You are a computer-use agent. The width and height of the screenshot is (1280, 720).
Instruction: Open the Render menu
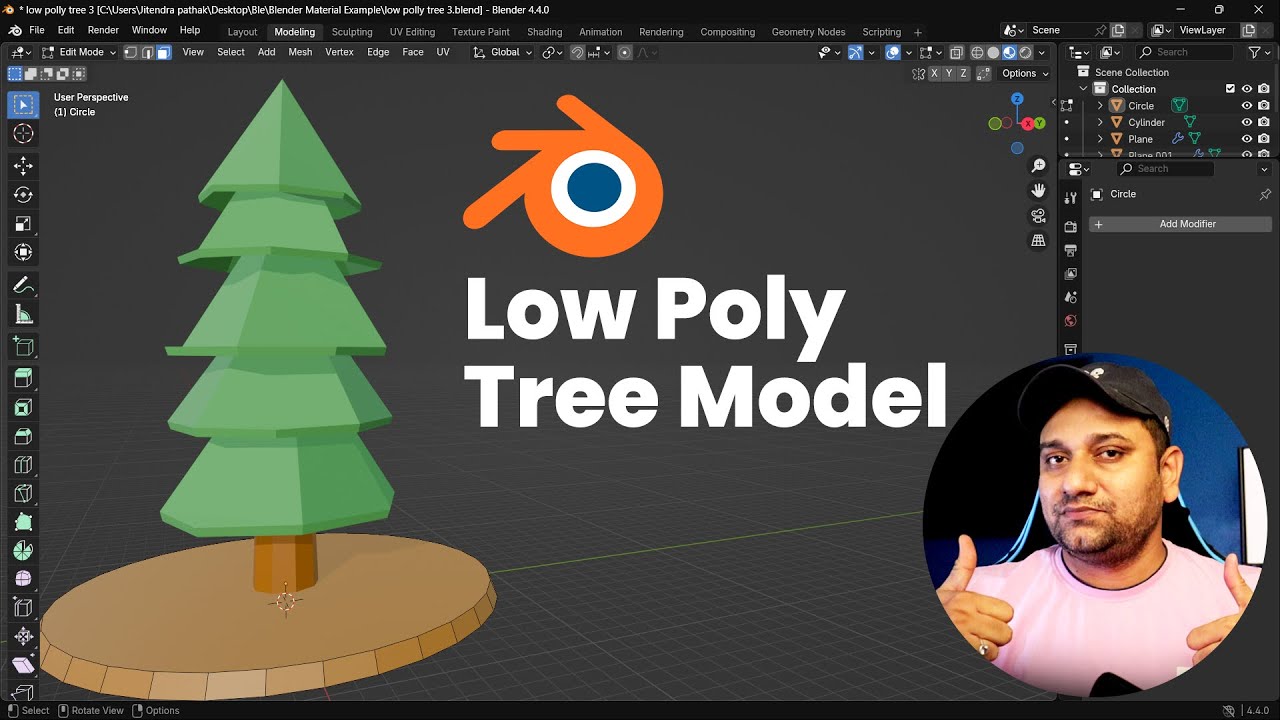tap(103, 31)
